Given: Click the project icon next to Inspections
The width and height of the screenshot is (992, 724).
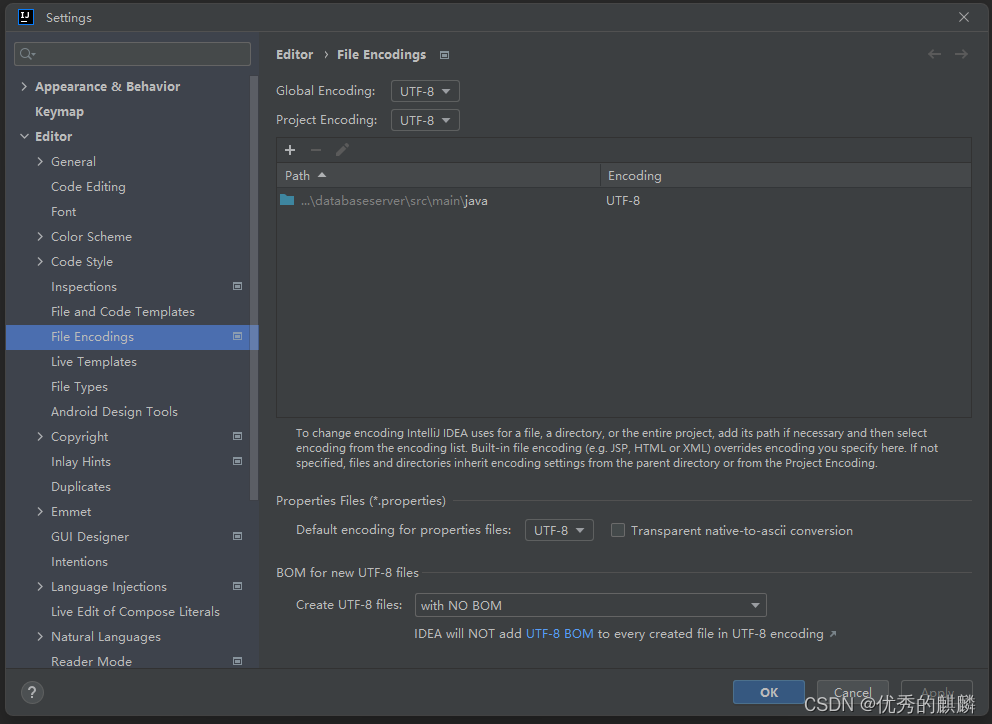Looking at the screenshot, I should click(238, 287).
